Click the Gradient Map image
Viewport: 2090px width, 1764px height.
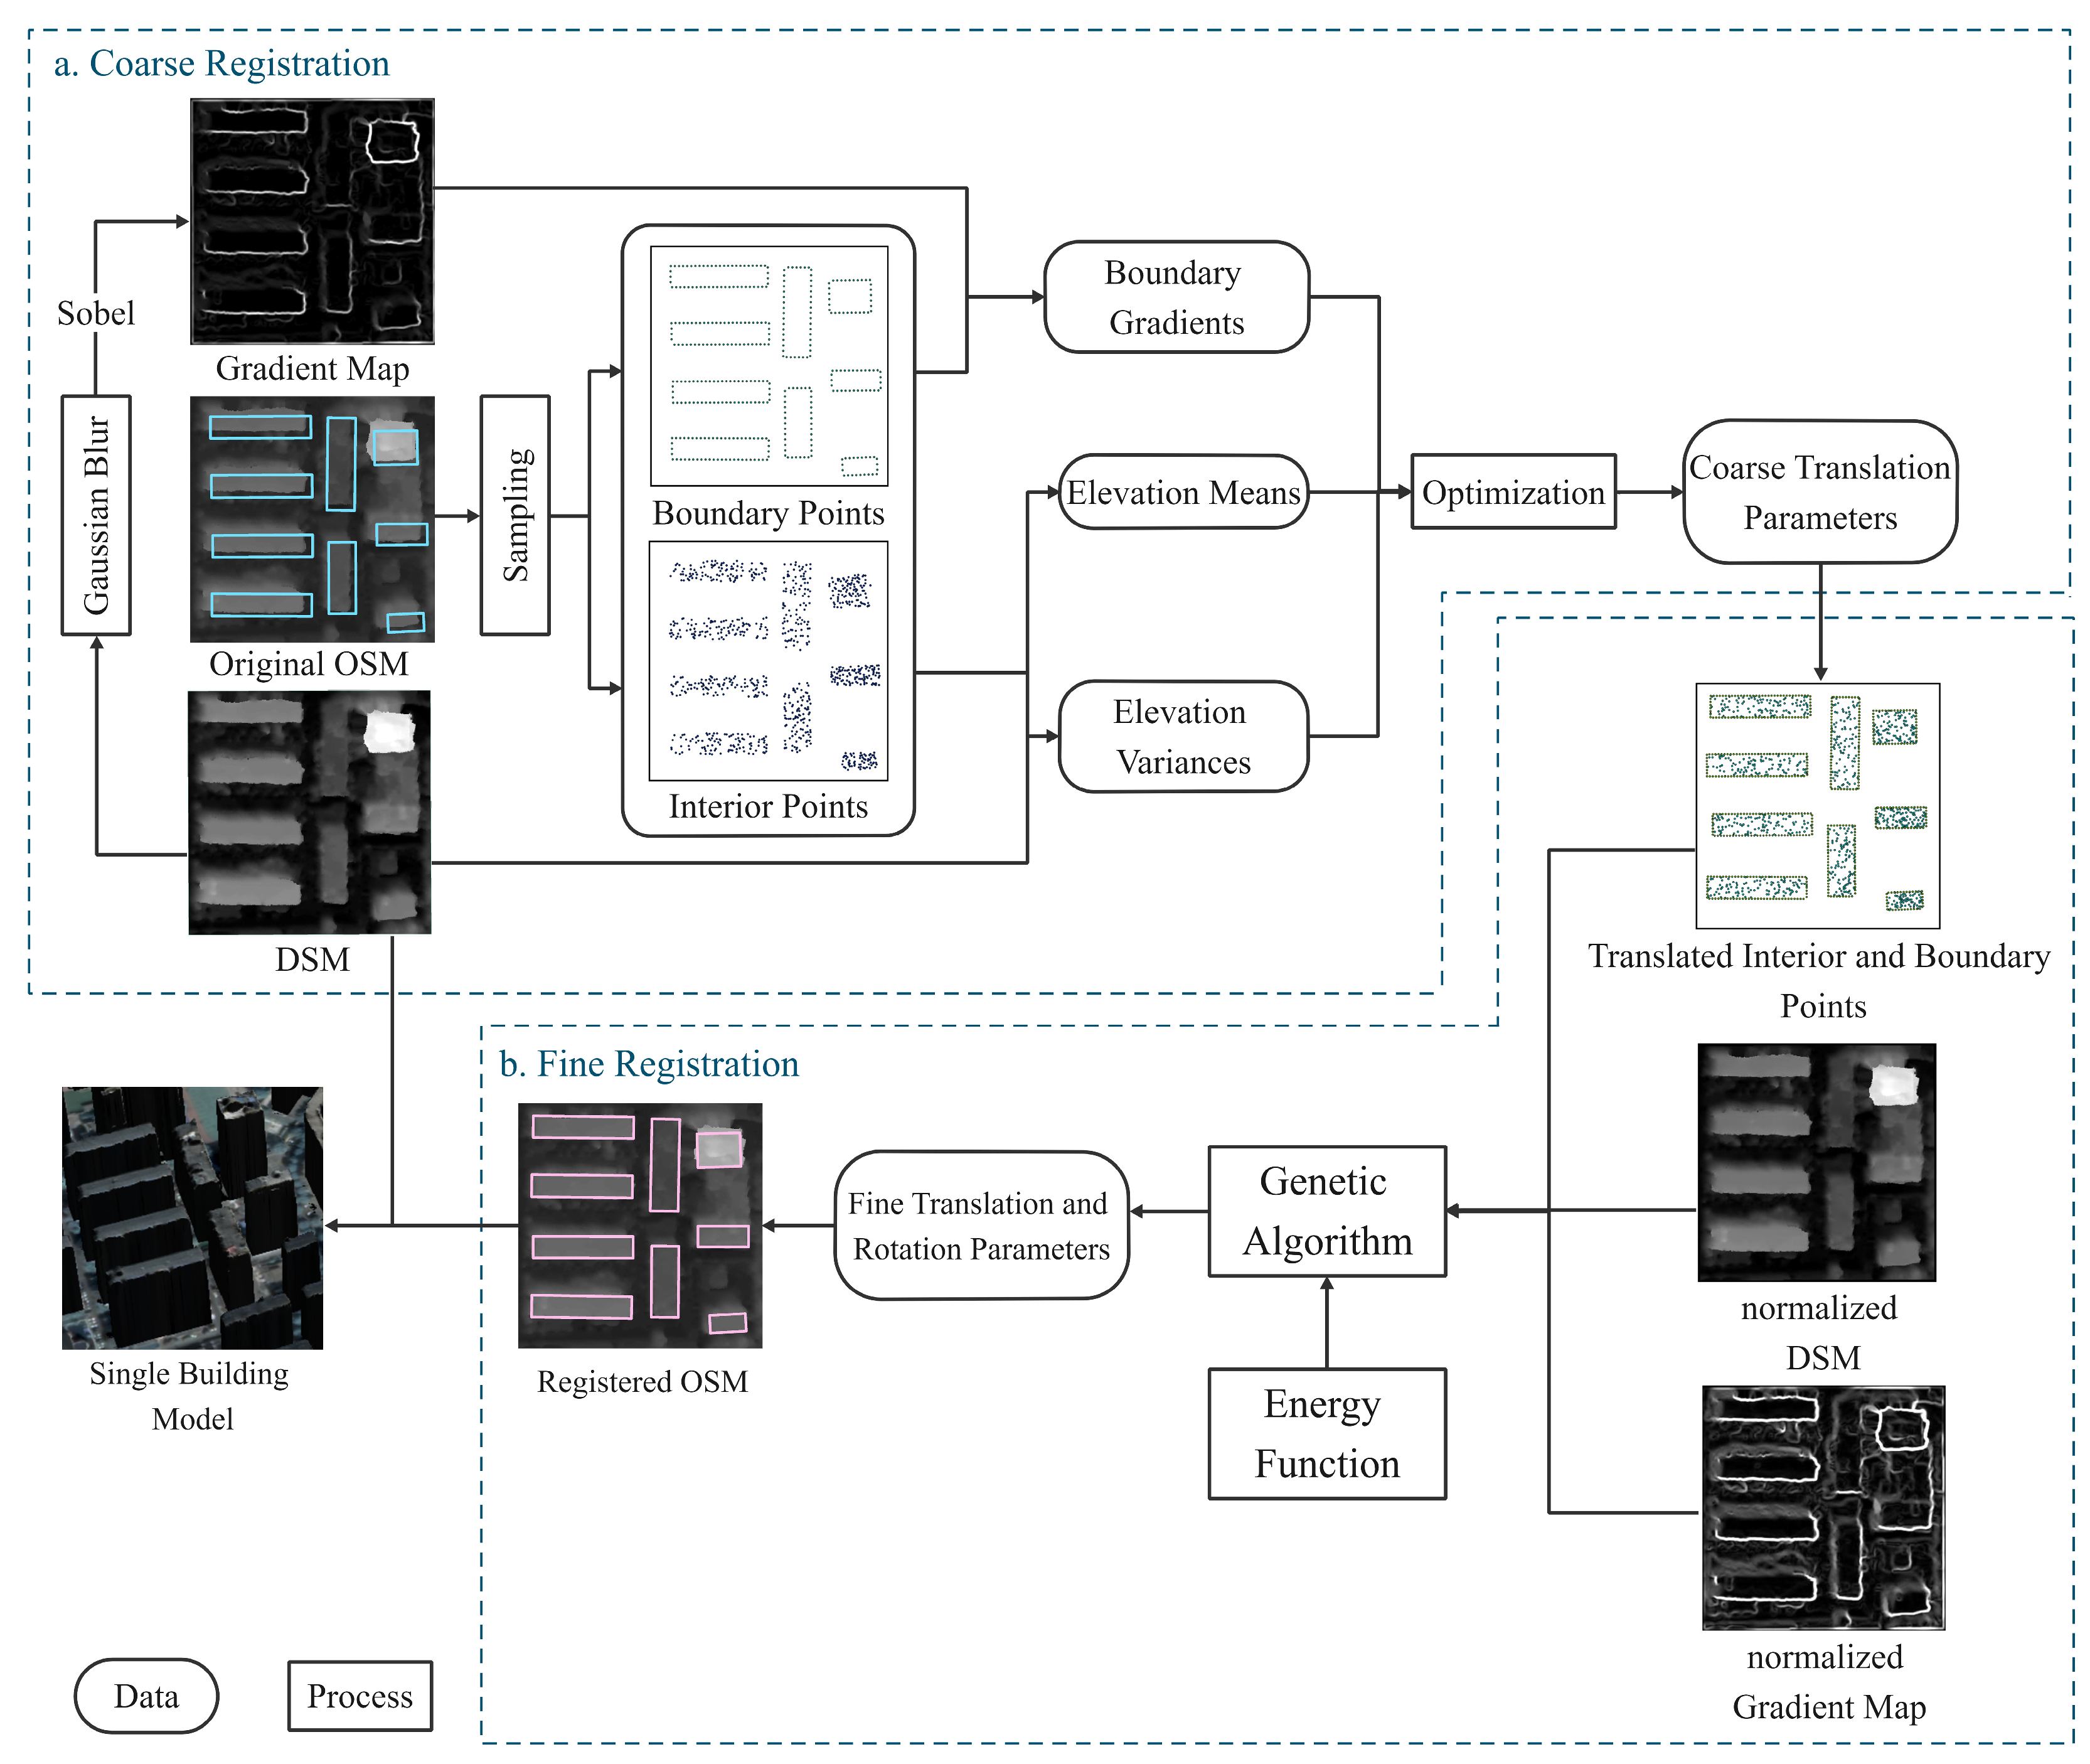click(312, 221)
